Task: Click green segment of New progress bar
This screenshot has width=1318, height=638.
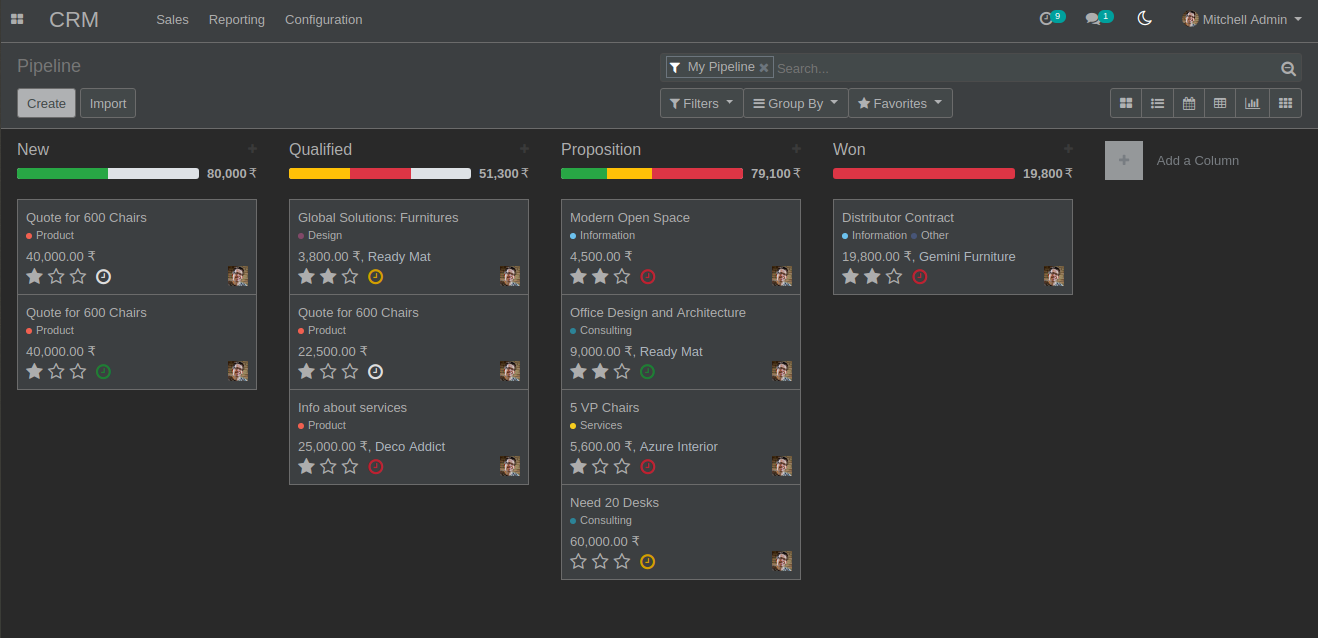Action: [62, 173]
